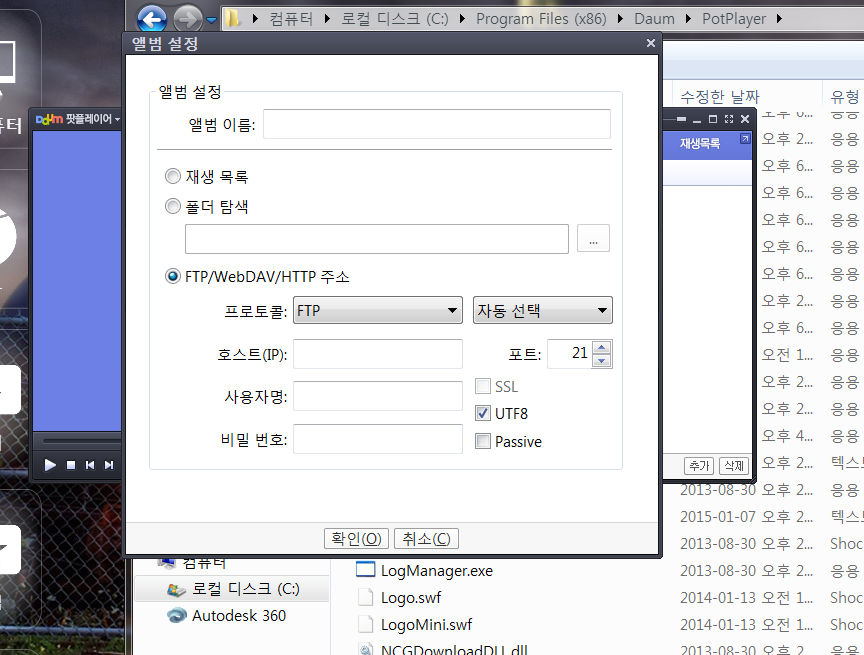Click the 사용자명 input field
The image size is (864, 655).
click(377, 396)
